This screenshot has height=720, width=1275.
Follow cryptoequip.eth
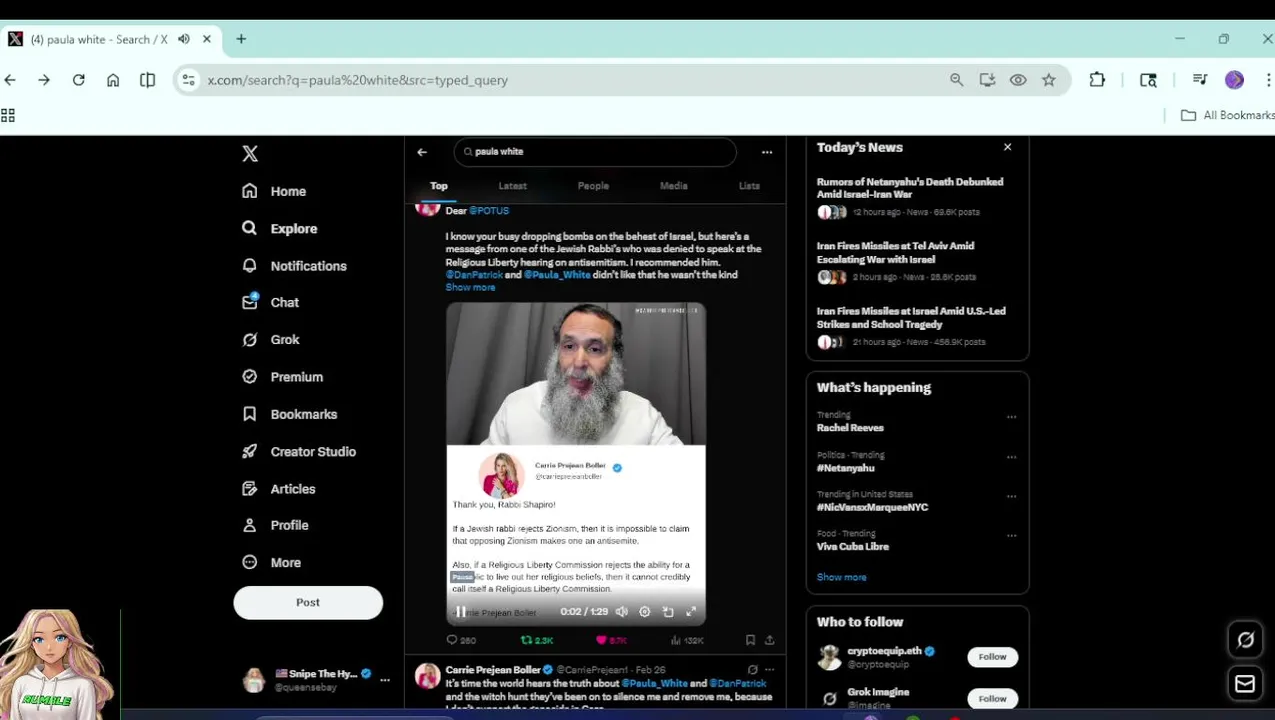point(992,657)
